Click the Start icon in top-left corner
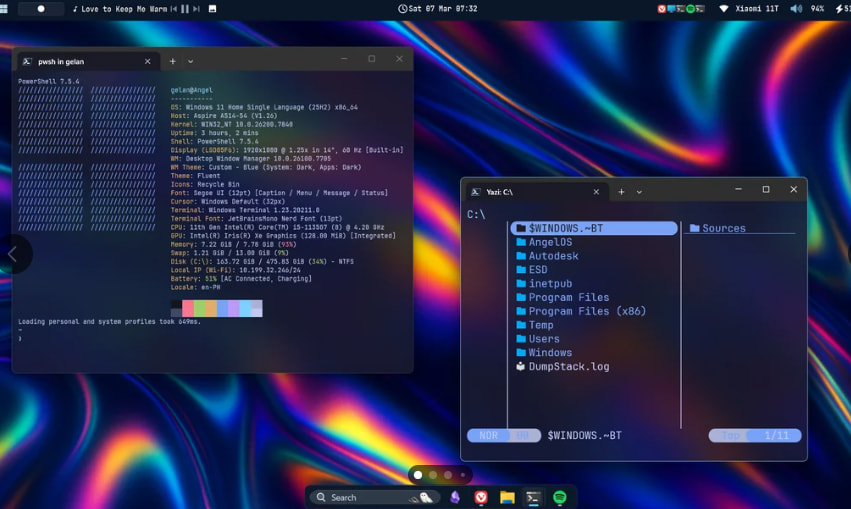Viewport: 851px width, 509px height. 4,8
